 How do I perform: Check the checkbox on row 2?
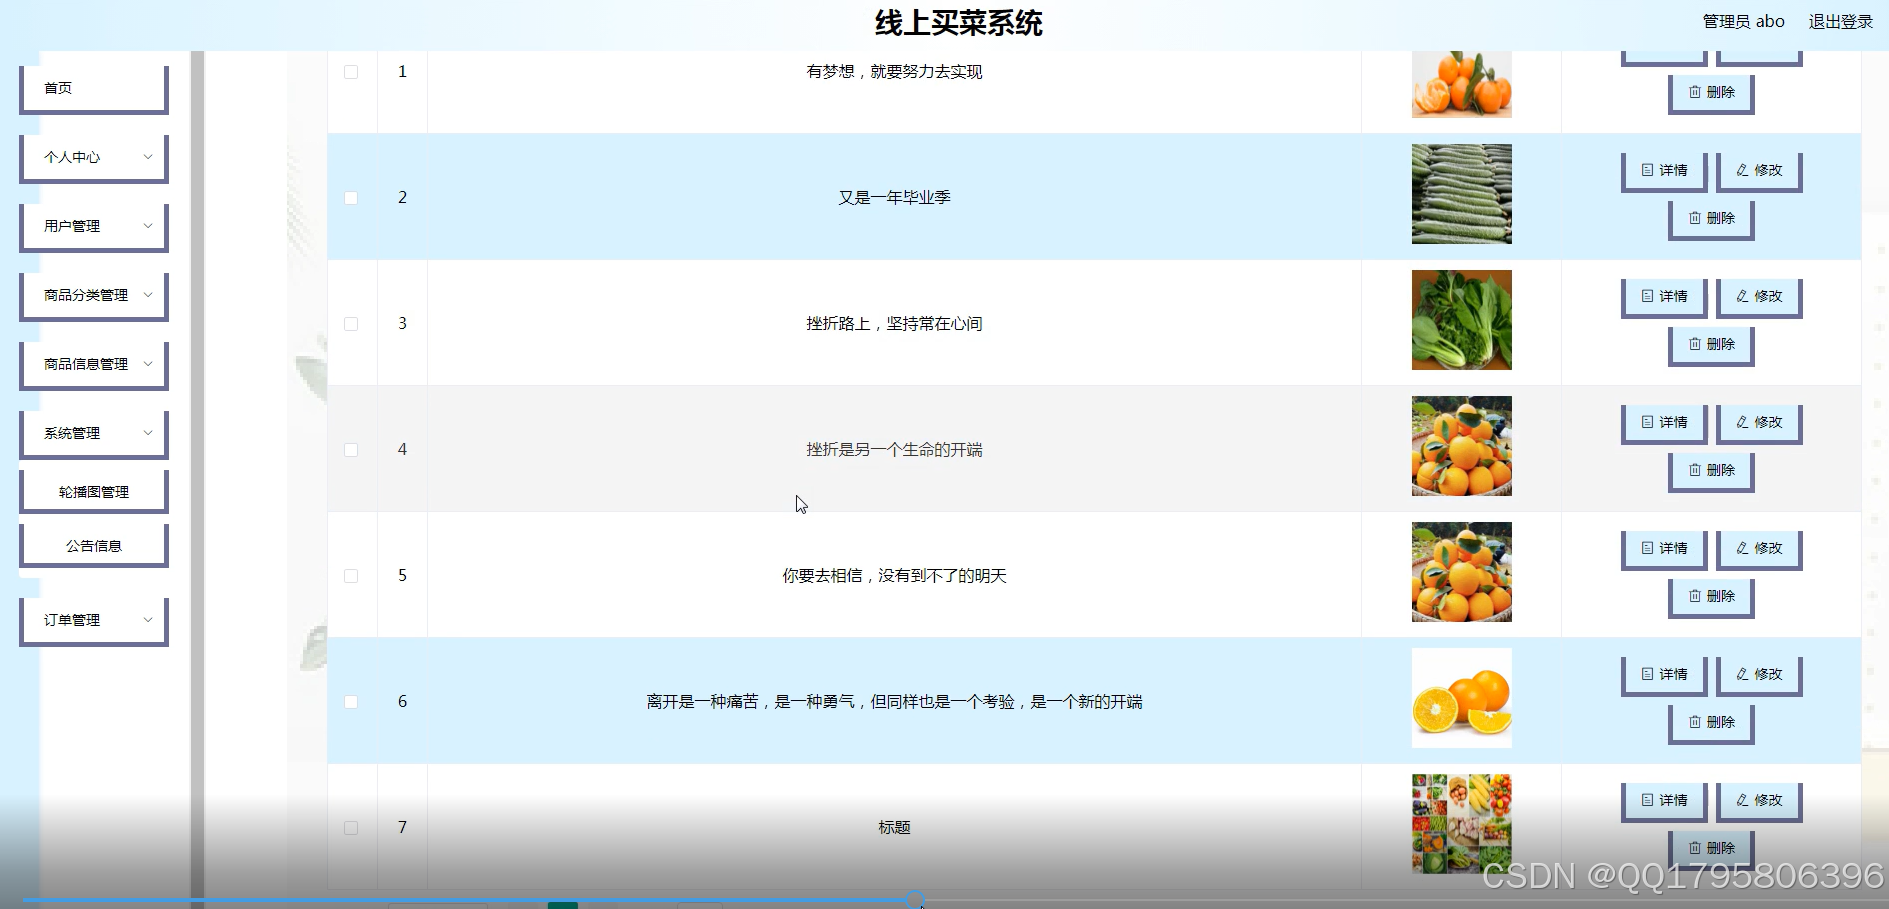[x=351, y=198]
